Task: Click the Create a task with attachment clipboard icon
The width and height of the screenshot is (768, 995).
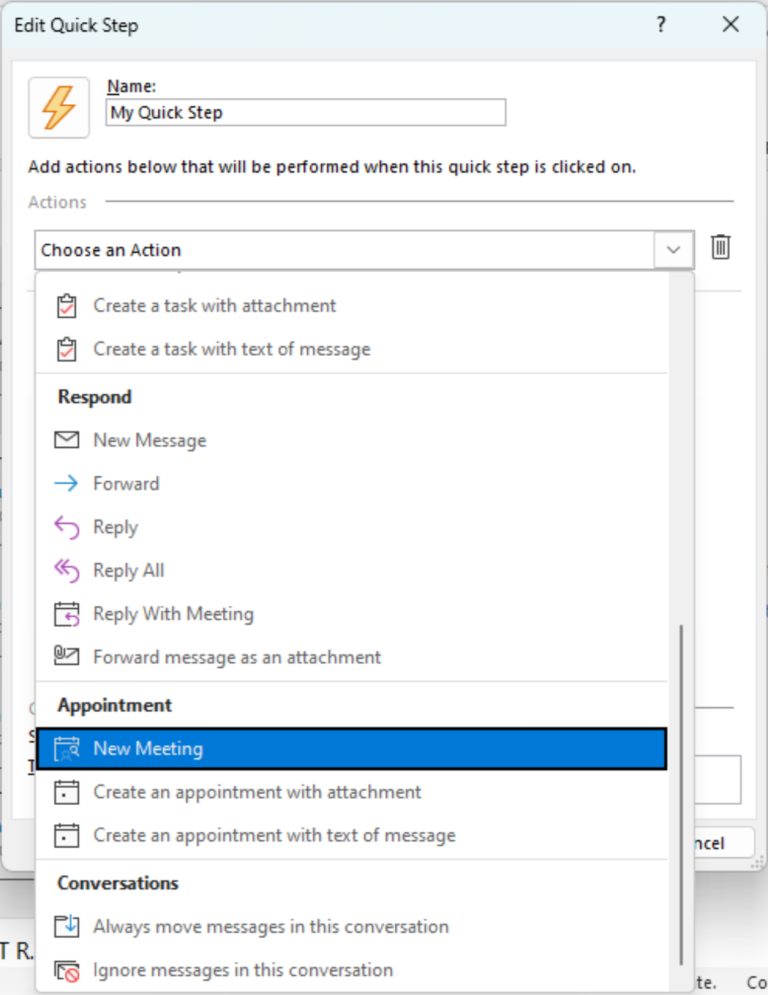Action: point(66,305)
